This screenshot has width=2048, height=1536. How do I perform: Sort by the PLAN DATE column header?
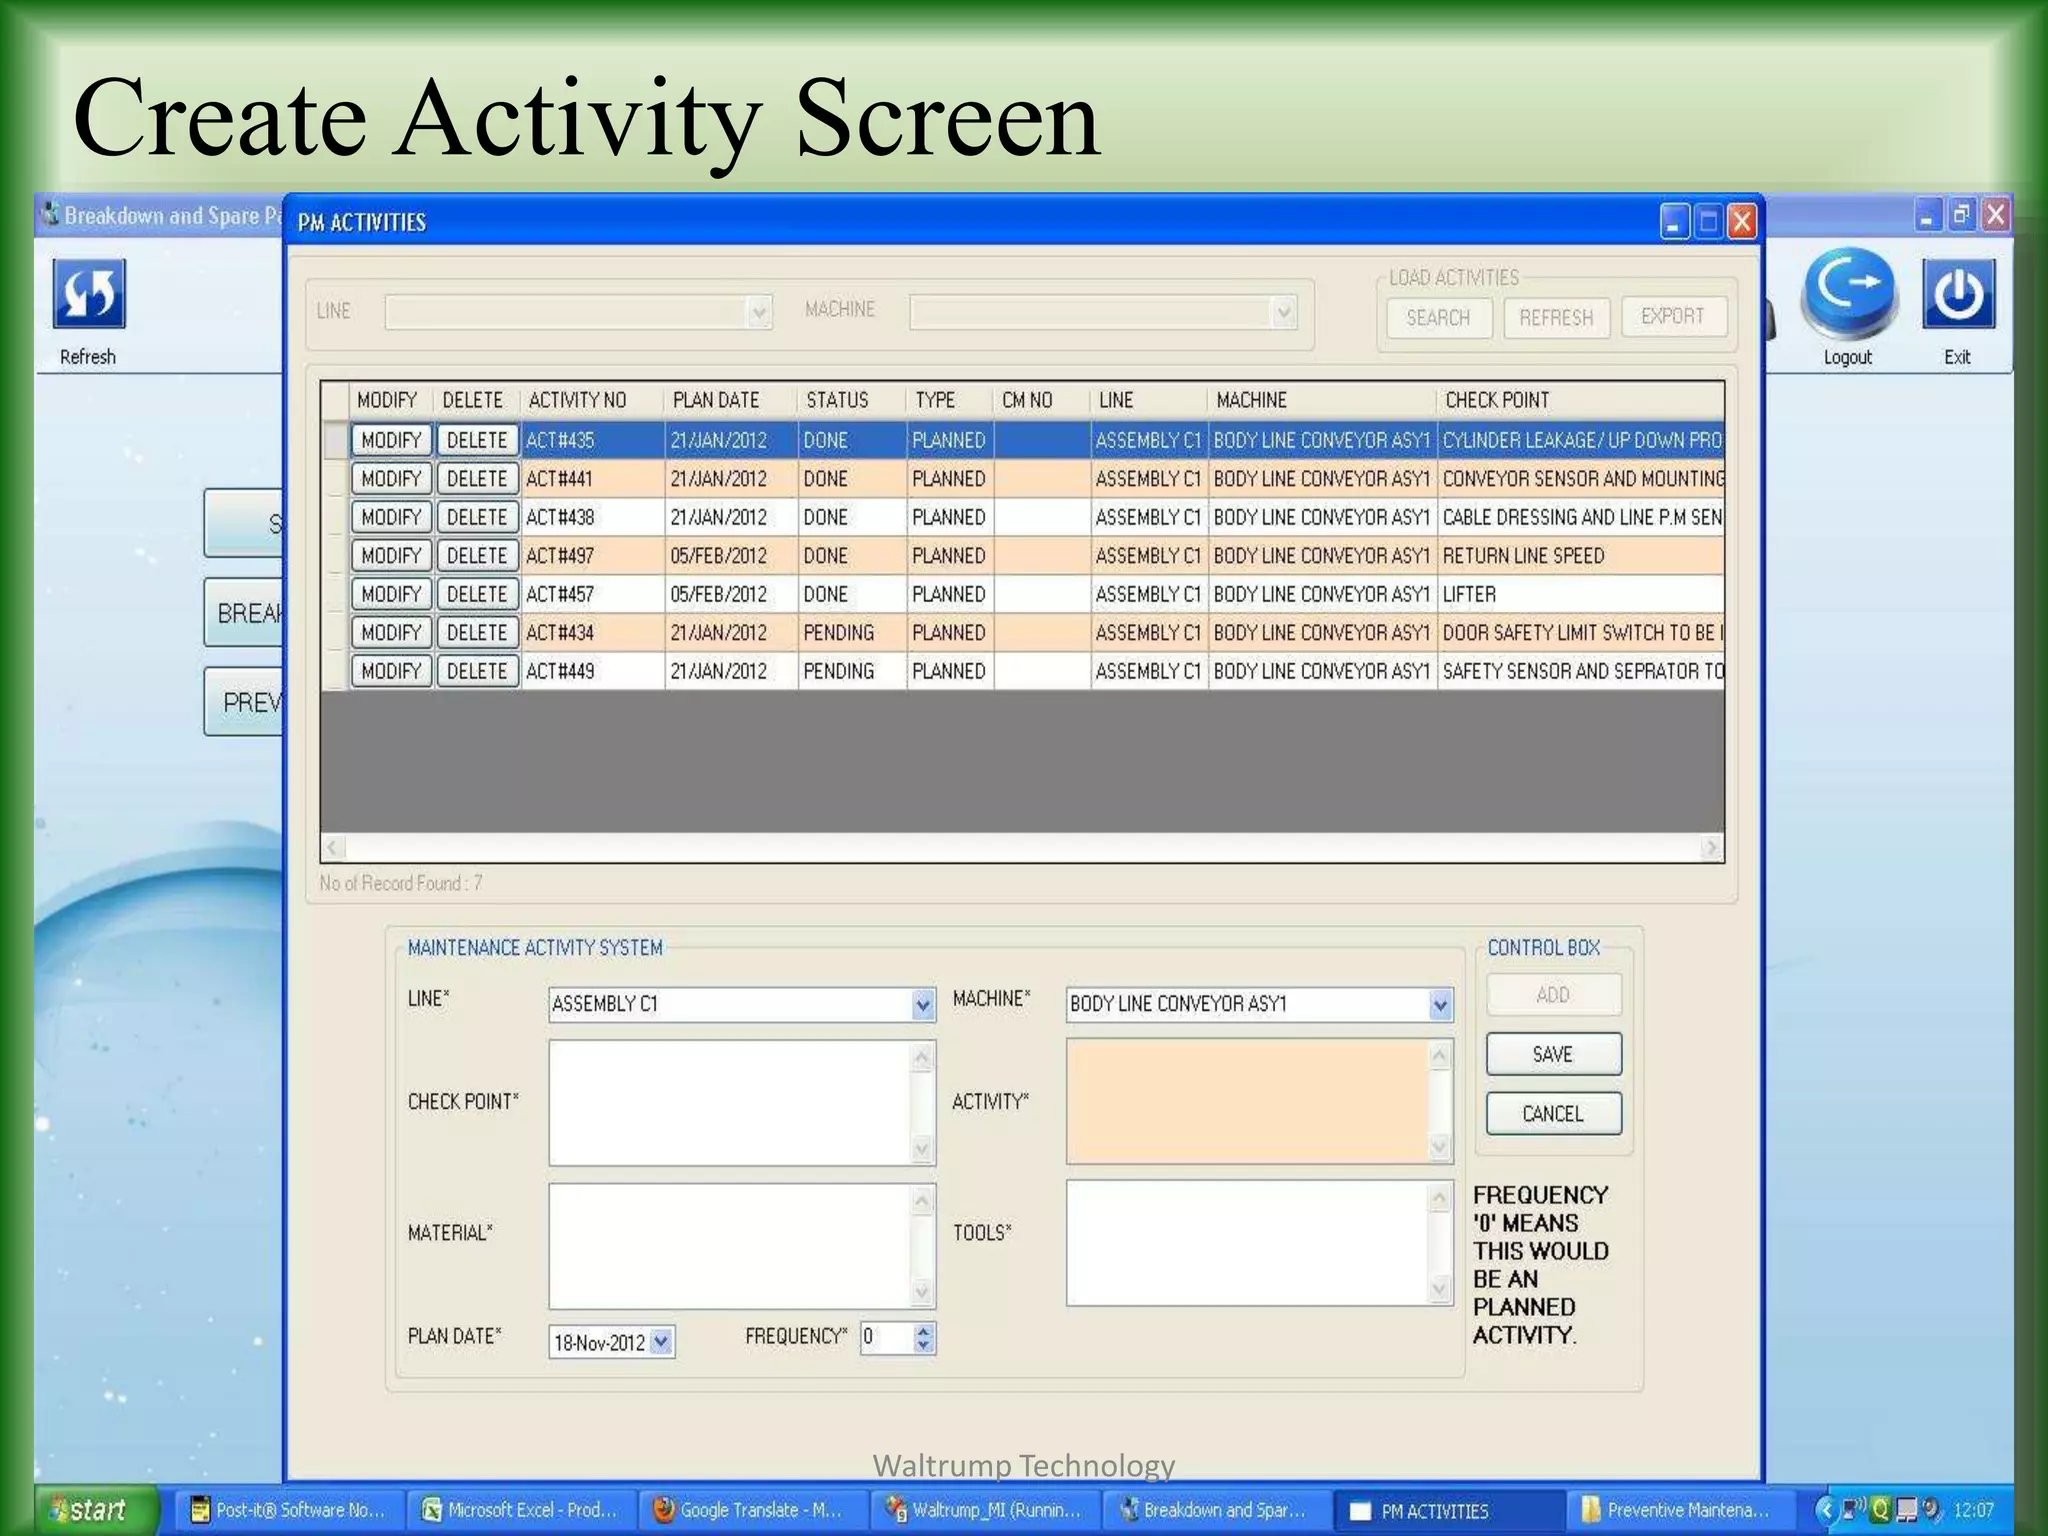716,401
